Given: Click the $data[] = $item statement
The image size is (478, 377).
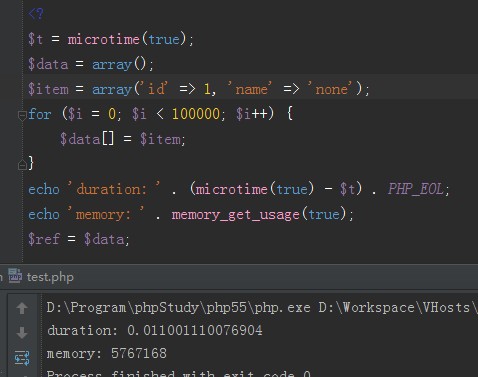Looking at the screenshot, I should click(122, 139).
